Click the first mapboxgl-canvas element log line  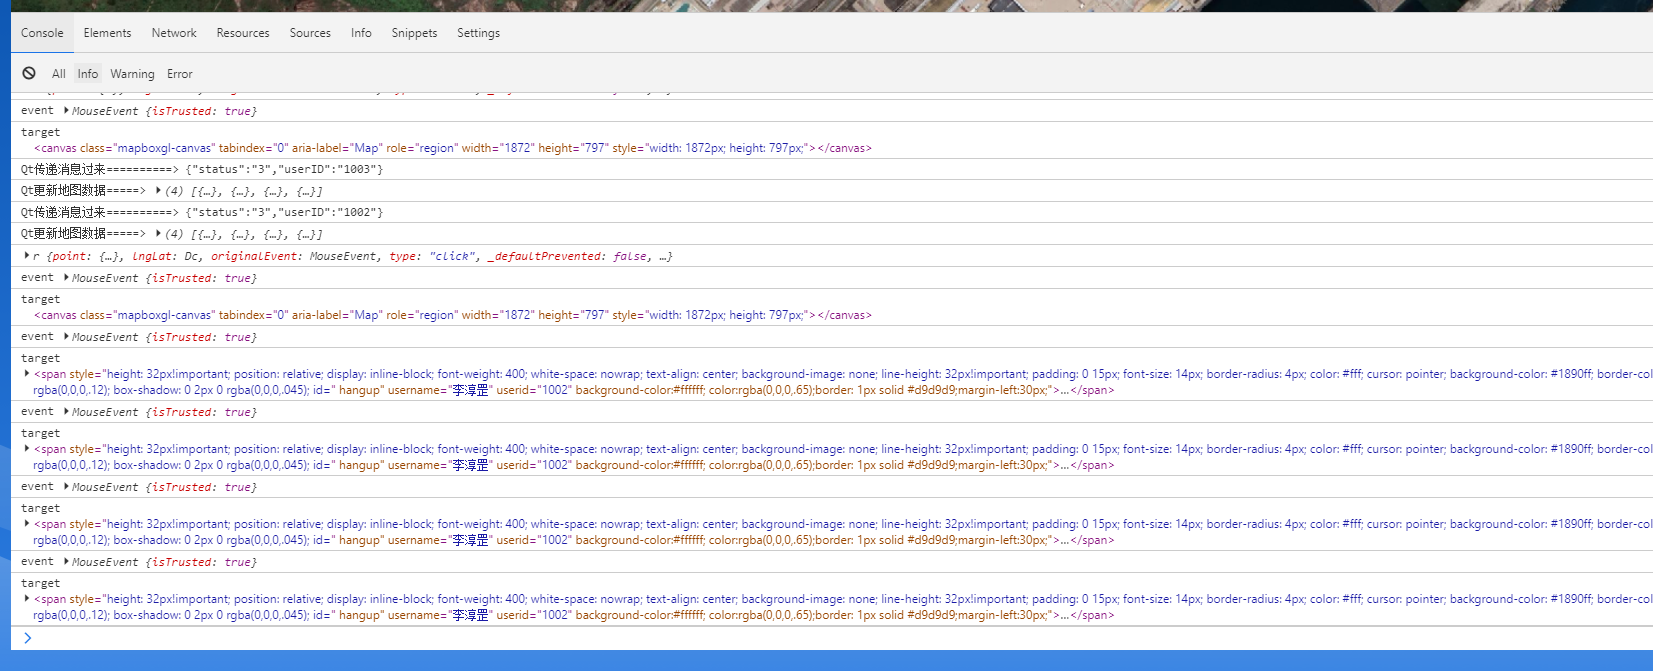[x=452, y=148]
